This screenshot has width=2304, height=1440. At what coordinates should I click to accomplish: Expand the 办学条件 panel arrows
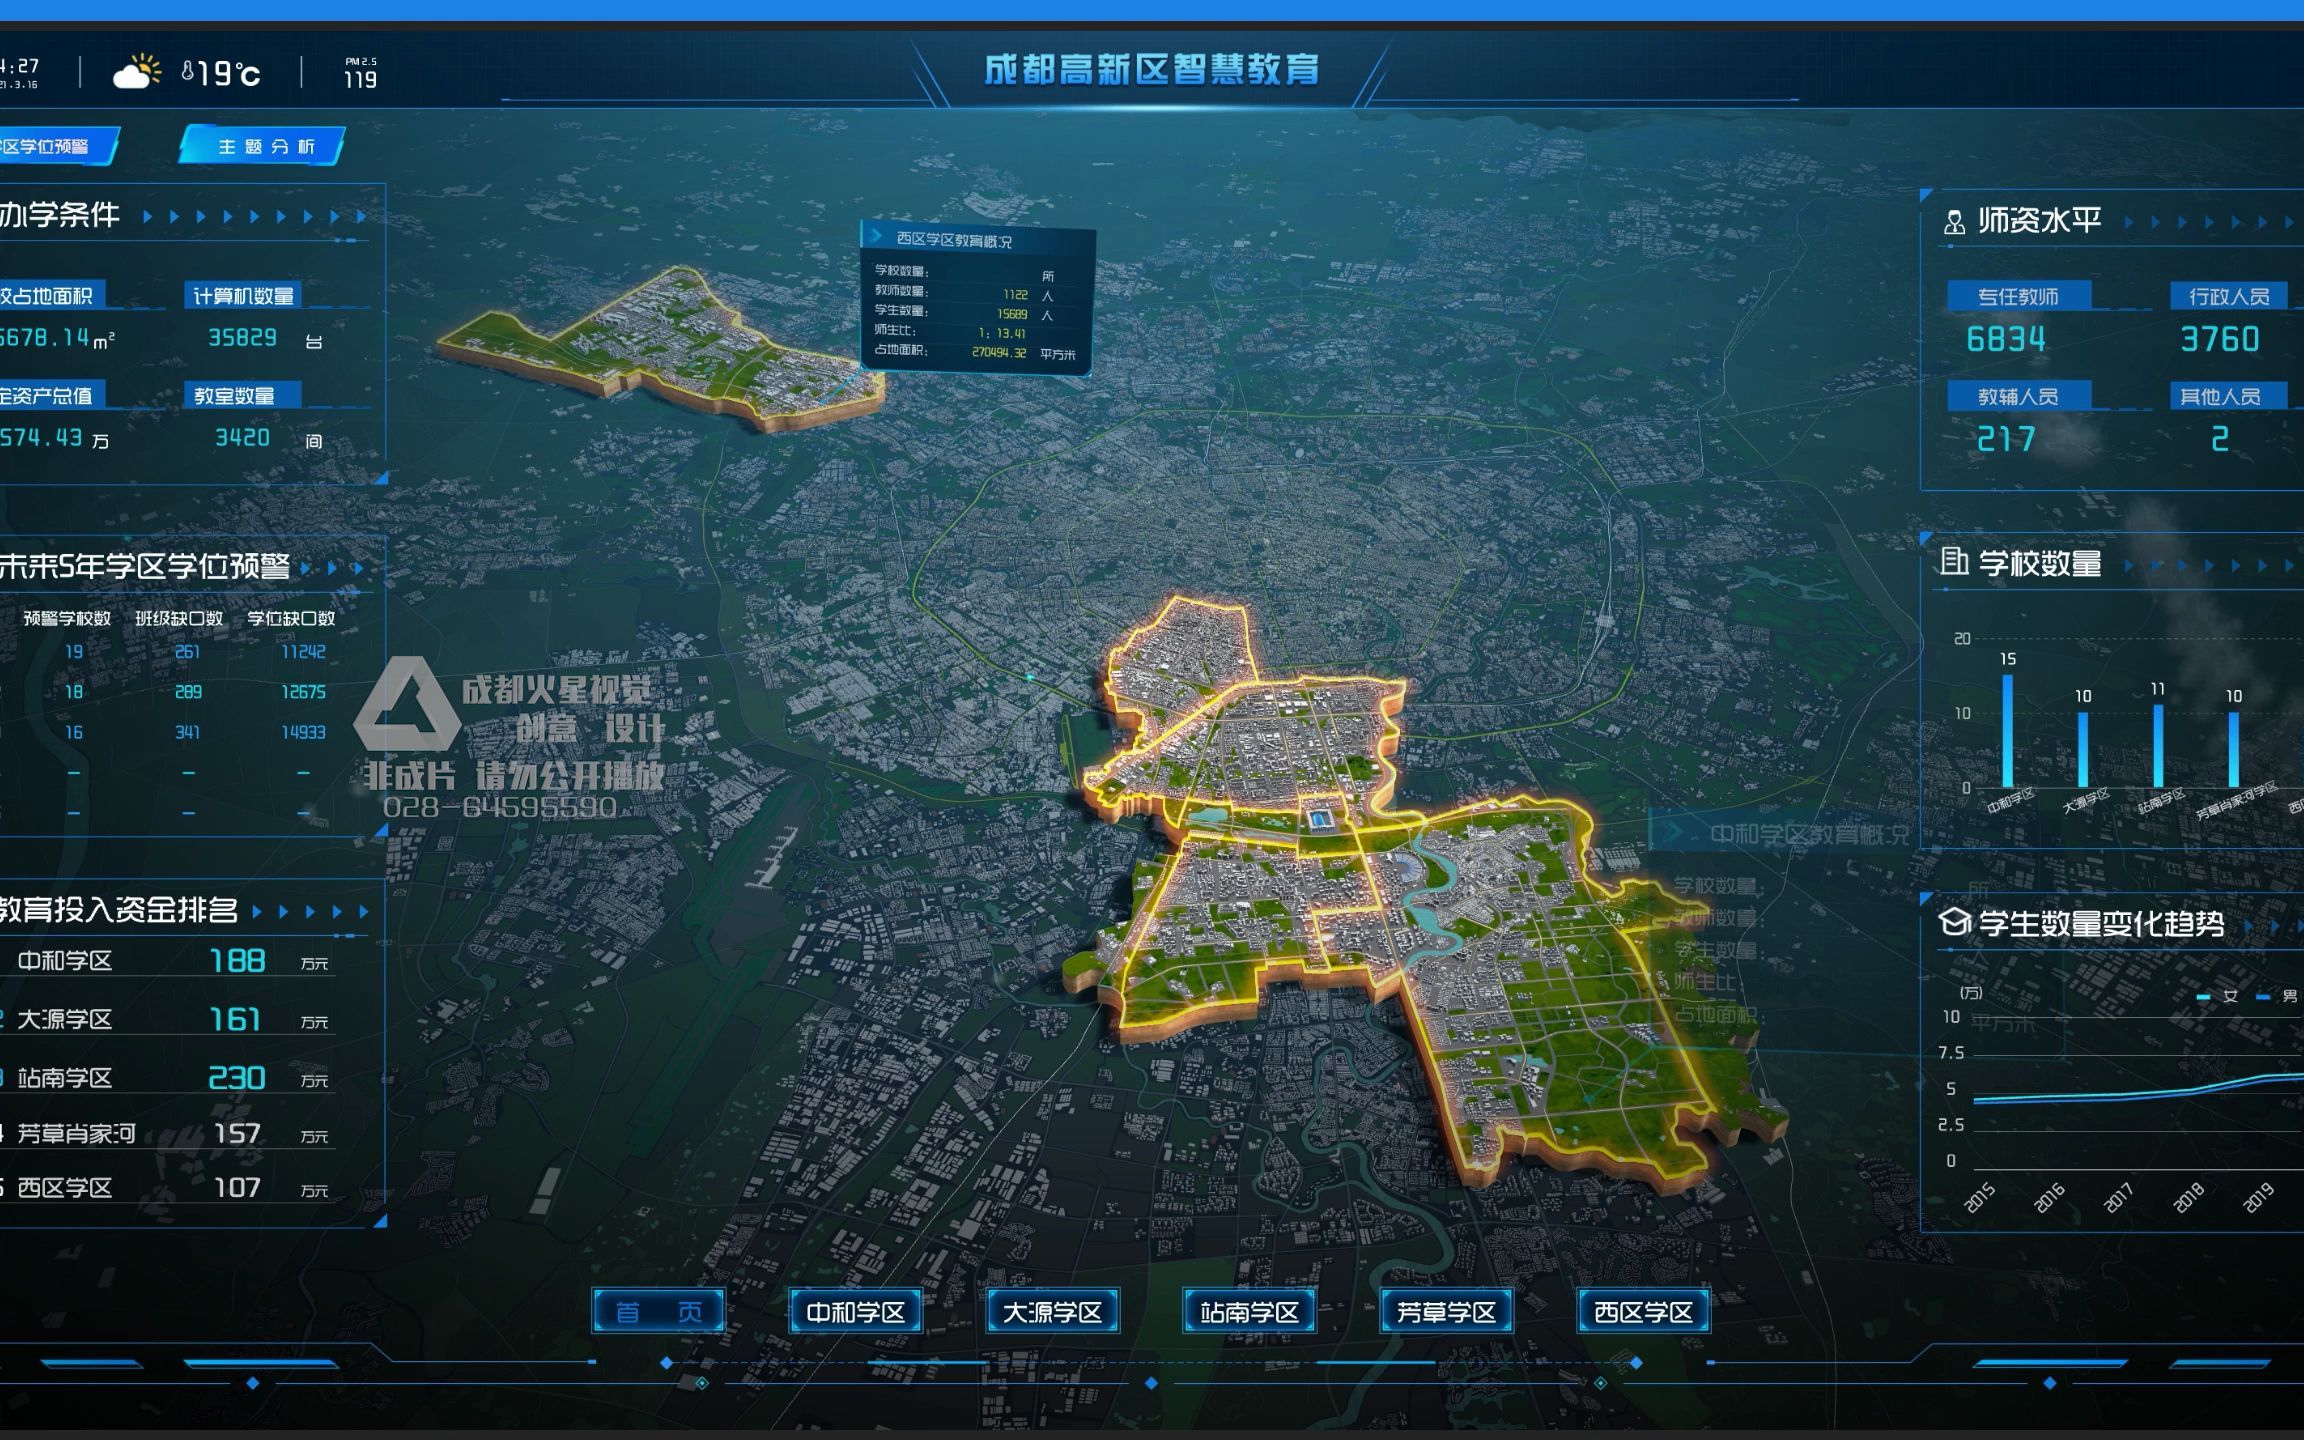254,216
